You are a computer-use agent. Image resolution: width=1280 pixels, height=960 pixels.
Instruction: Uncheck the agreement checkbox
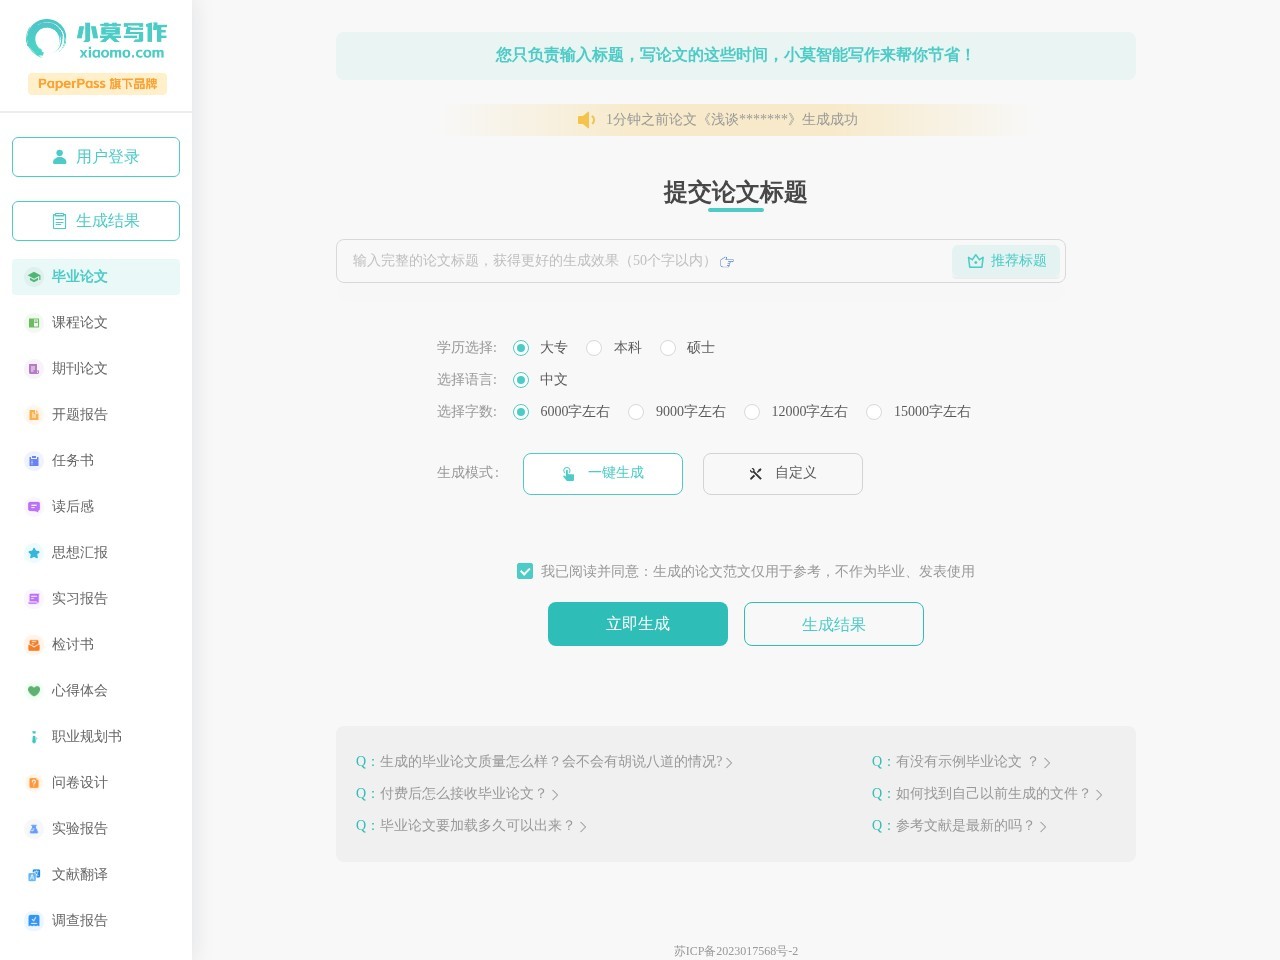click(x=525, y=571)
